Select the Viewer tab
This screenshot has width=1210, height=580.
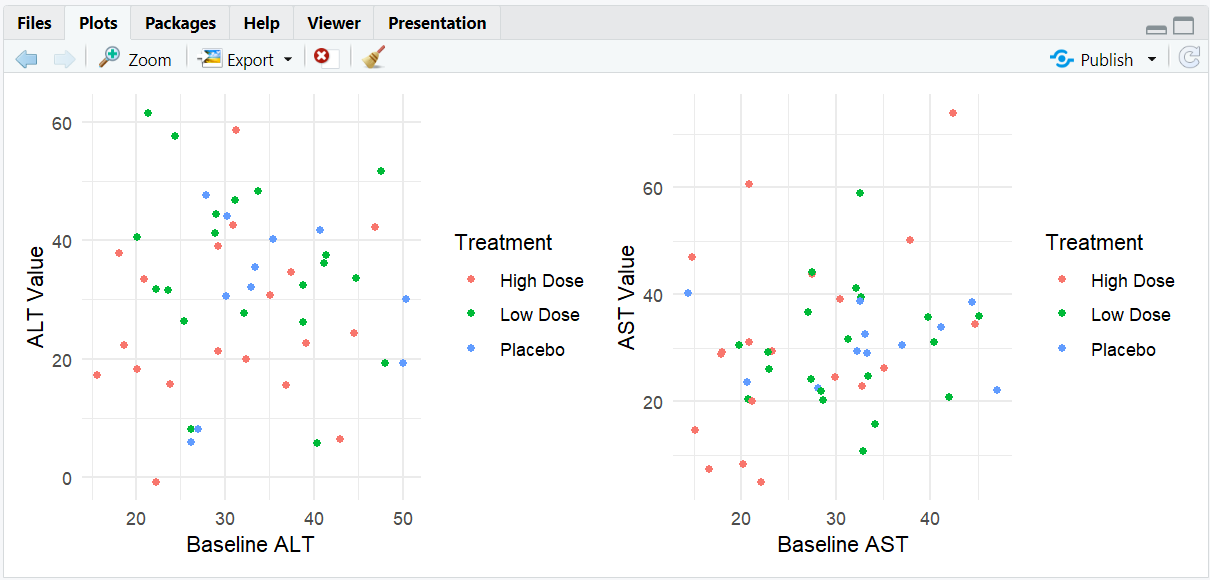334,23
